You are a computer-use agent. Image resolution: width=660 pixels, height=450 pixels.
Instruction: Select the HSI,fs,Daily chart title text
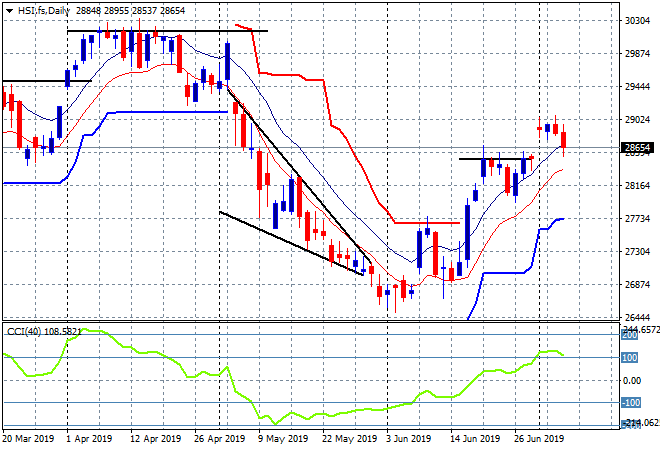coord(44,11)
